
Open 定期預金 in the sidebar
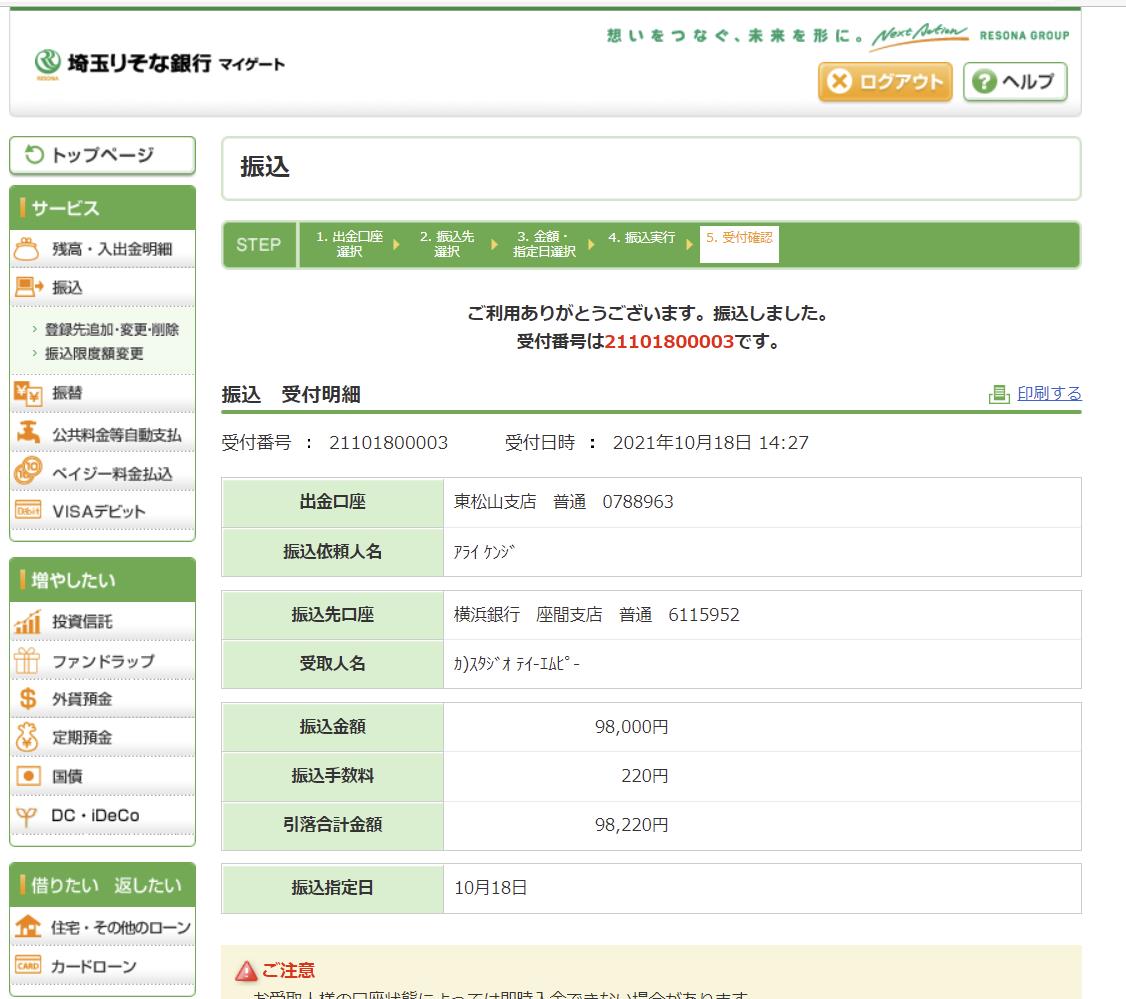pos(82,738)
